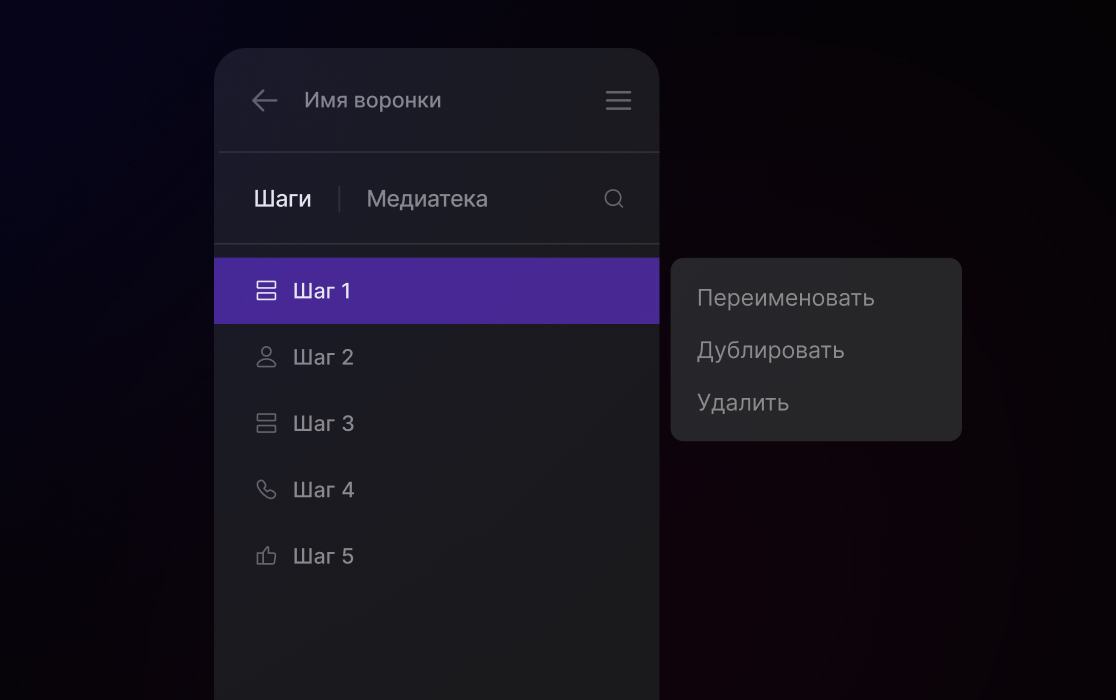Click the back arrow icon

point(264,100)
